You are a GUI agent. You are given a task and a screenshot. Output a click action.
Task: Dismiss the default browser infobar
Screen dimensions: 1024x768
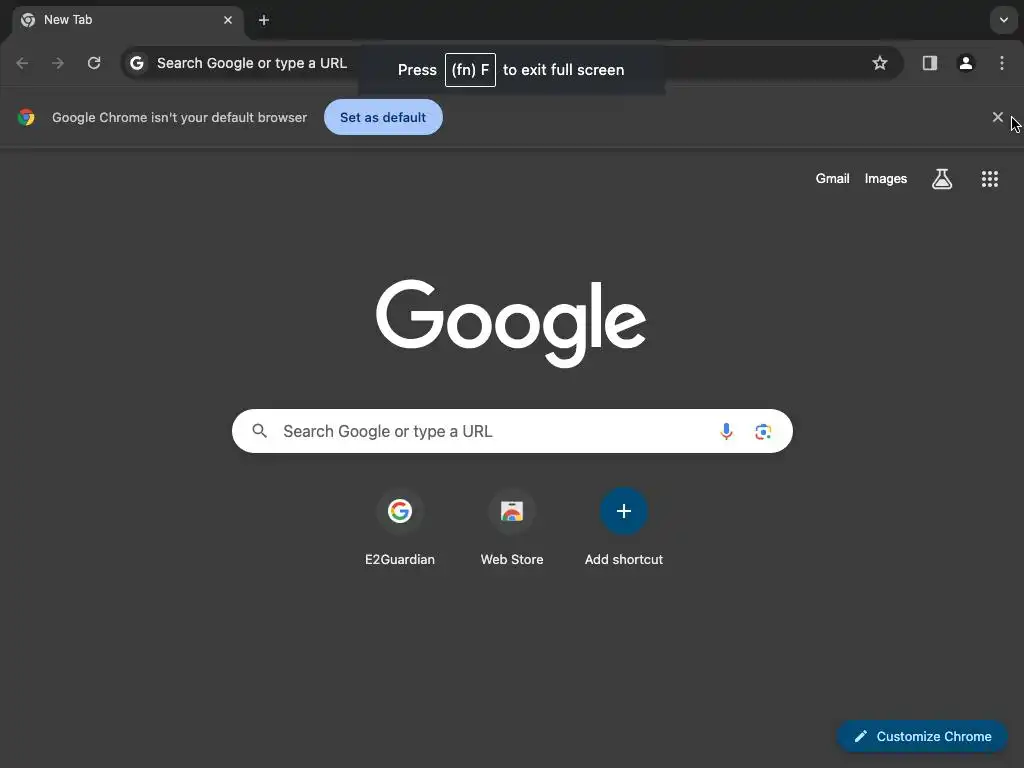click(997, 117)
